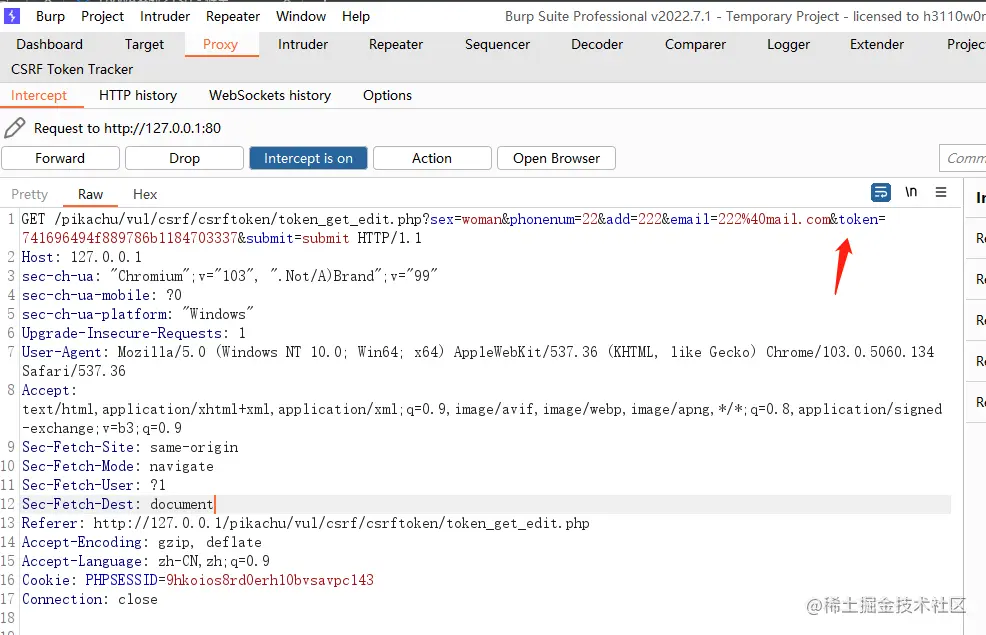
Task: Click the Accept: header name on line 8
Action: tap(49, 390)
